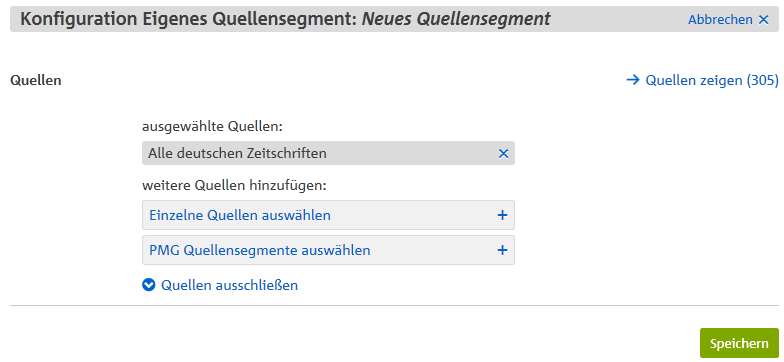Save the segment with the Speichern button
The height and width of the screenshot is (362, 784).
[739, 343]
